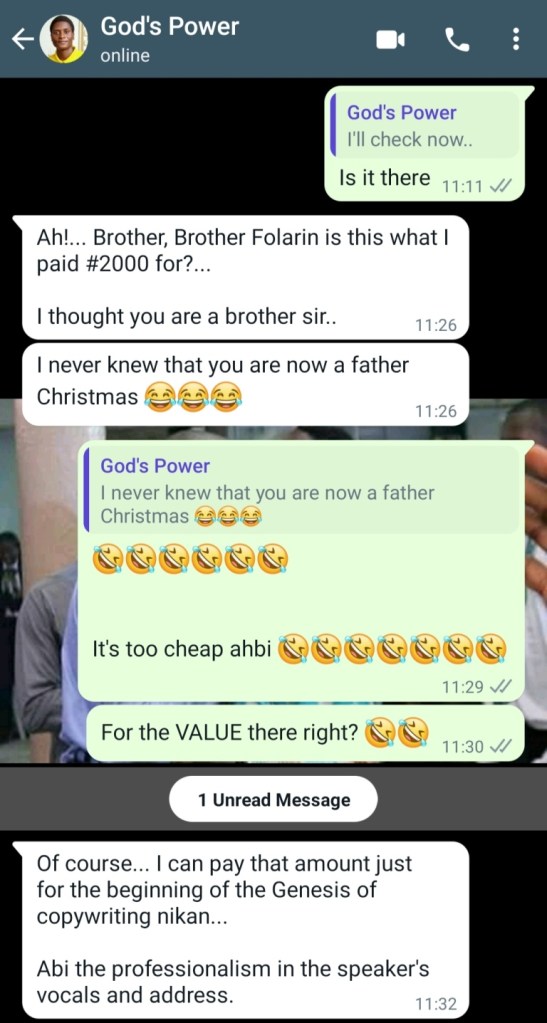Tap the double-check read receipt at 11:11

click(x=498, y=187)
